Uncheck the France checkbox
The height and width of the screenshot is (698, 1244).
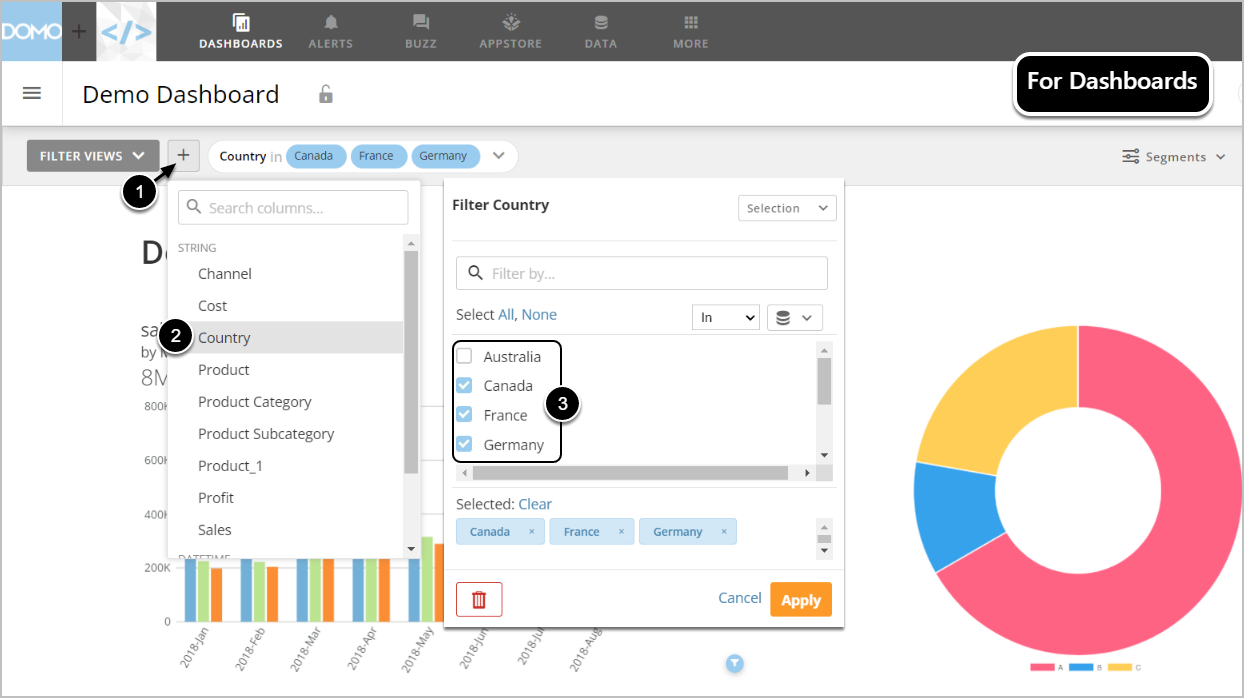[464, 414]
